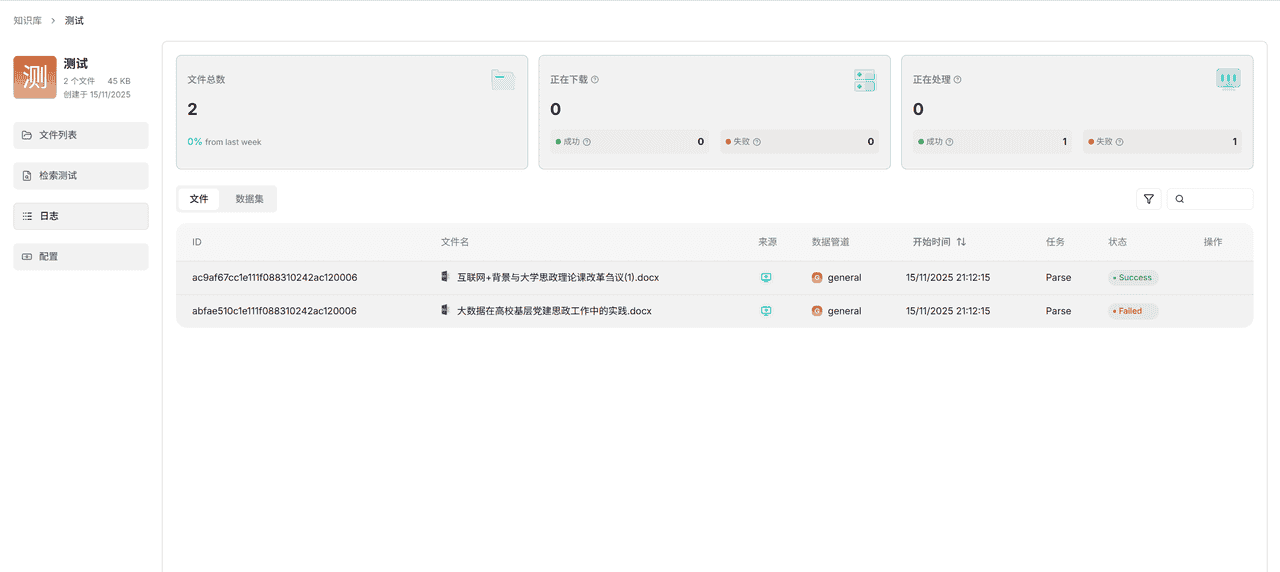Open the filter funnel icon
Image resolution: width=1280 pixels, height=572 pixels.
click(1149, 199)
